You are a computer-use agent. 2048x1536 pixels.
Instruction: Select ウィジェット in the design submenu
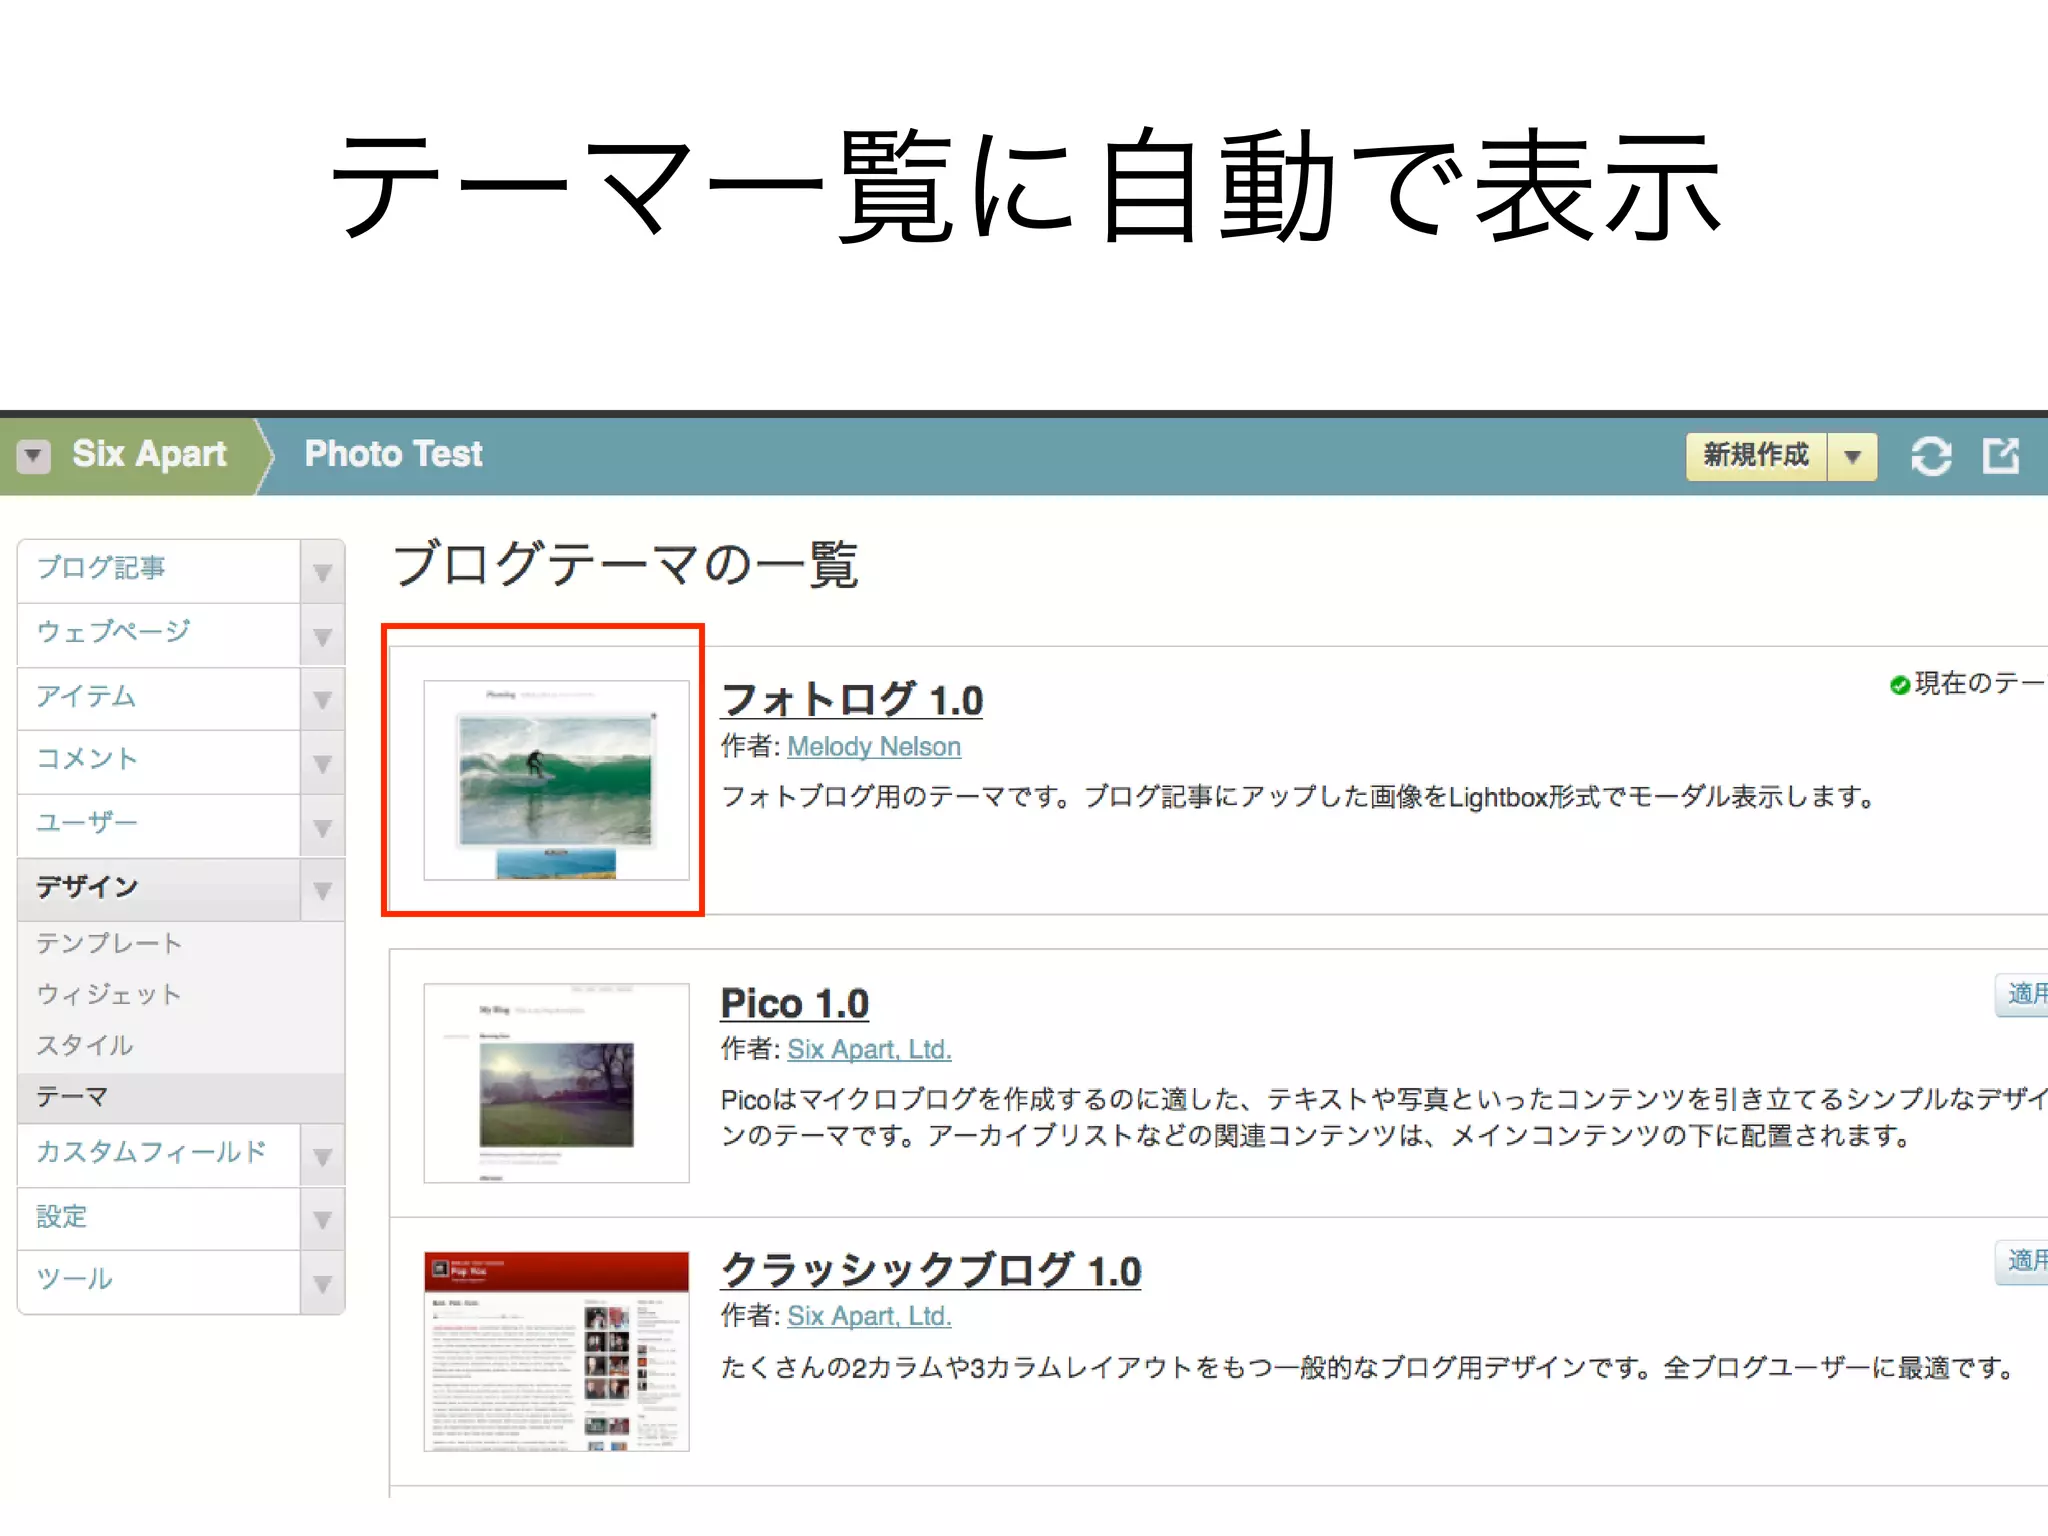[109, 994]
